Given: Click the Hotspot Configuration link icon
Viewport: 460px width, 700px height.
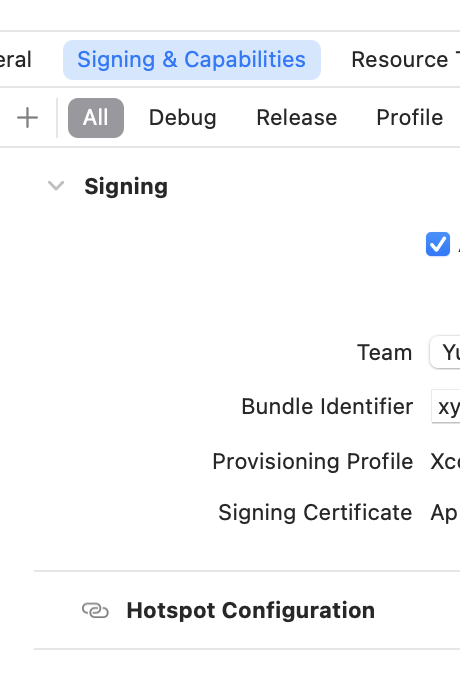Looking at the screenshot, I should (95, 610).
